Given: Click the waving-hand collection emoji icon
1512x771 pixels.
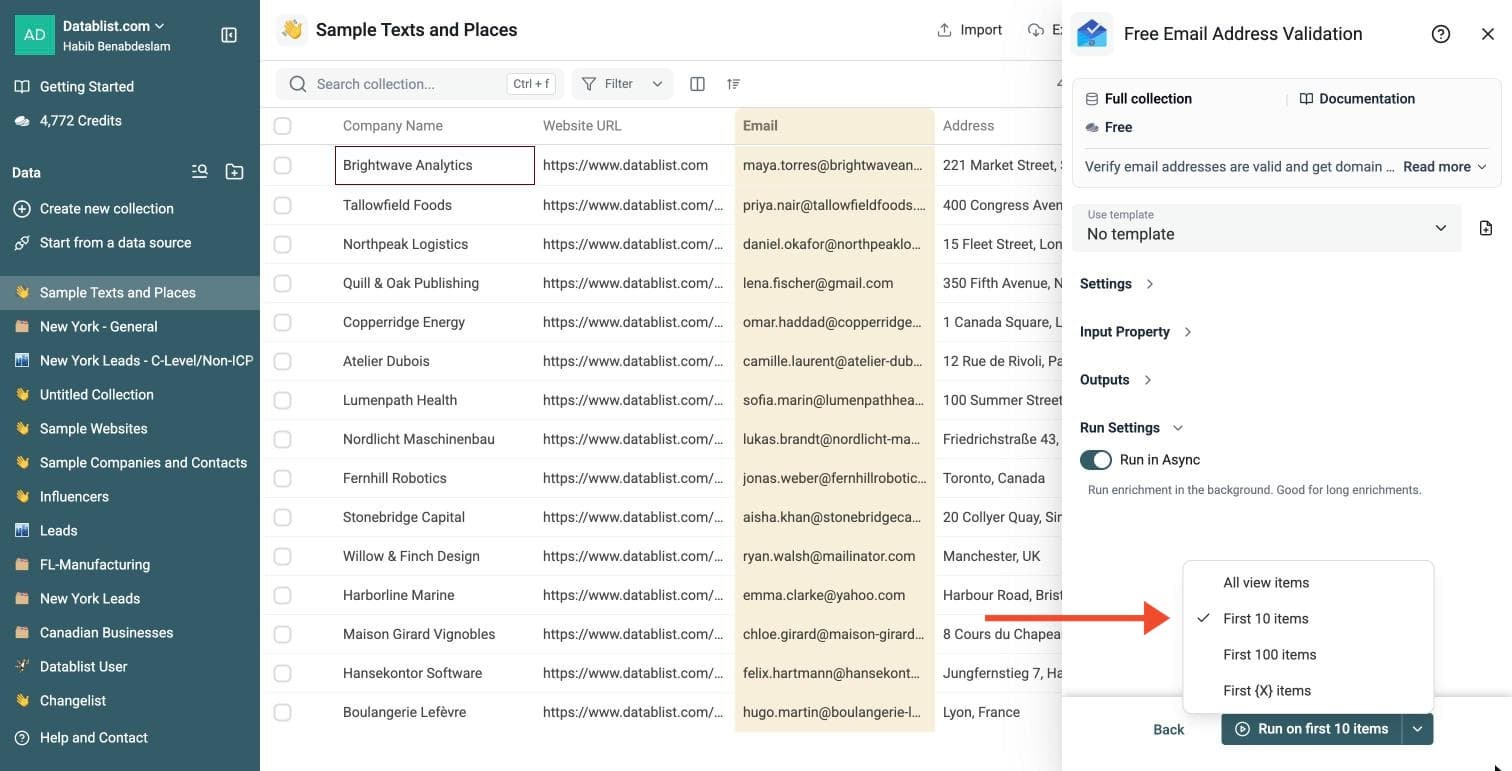Looking at the screenshot, I should tap(292, 30).
